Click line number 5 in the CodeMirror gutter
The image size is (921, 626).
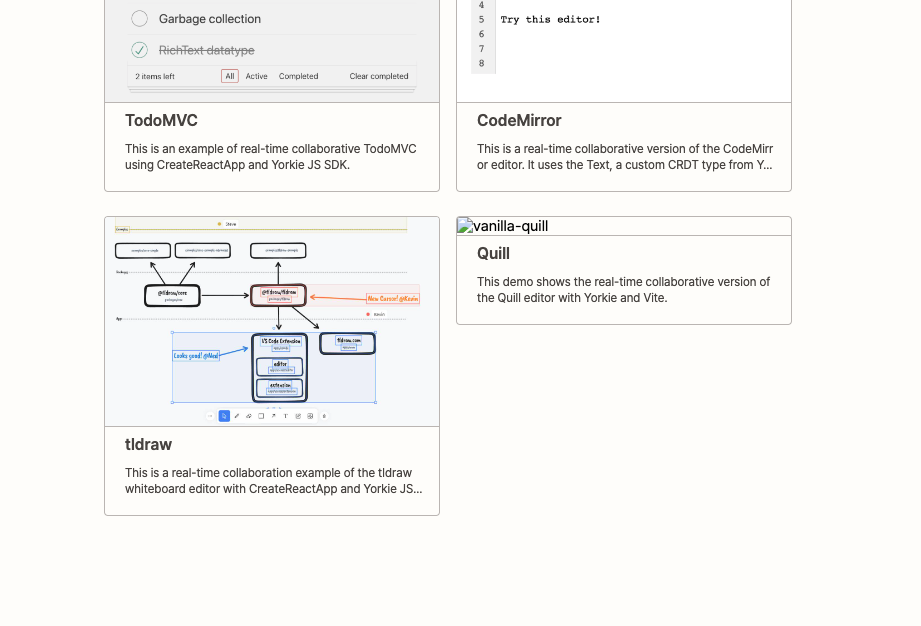(x=481, y=19)
